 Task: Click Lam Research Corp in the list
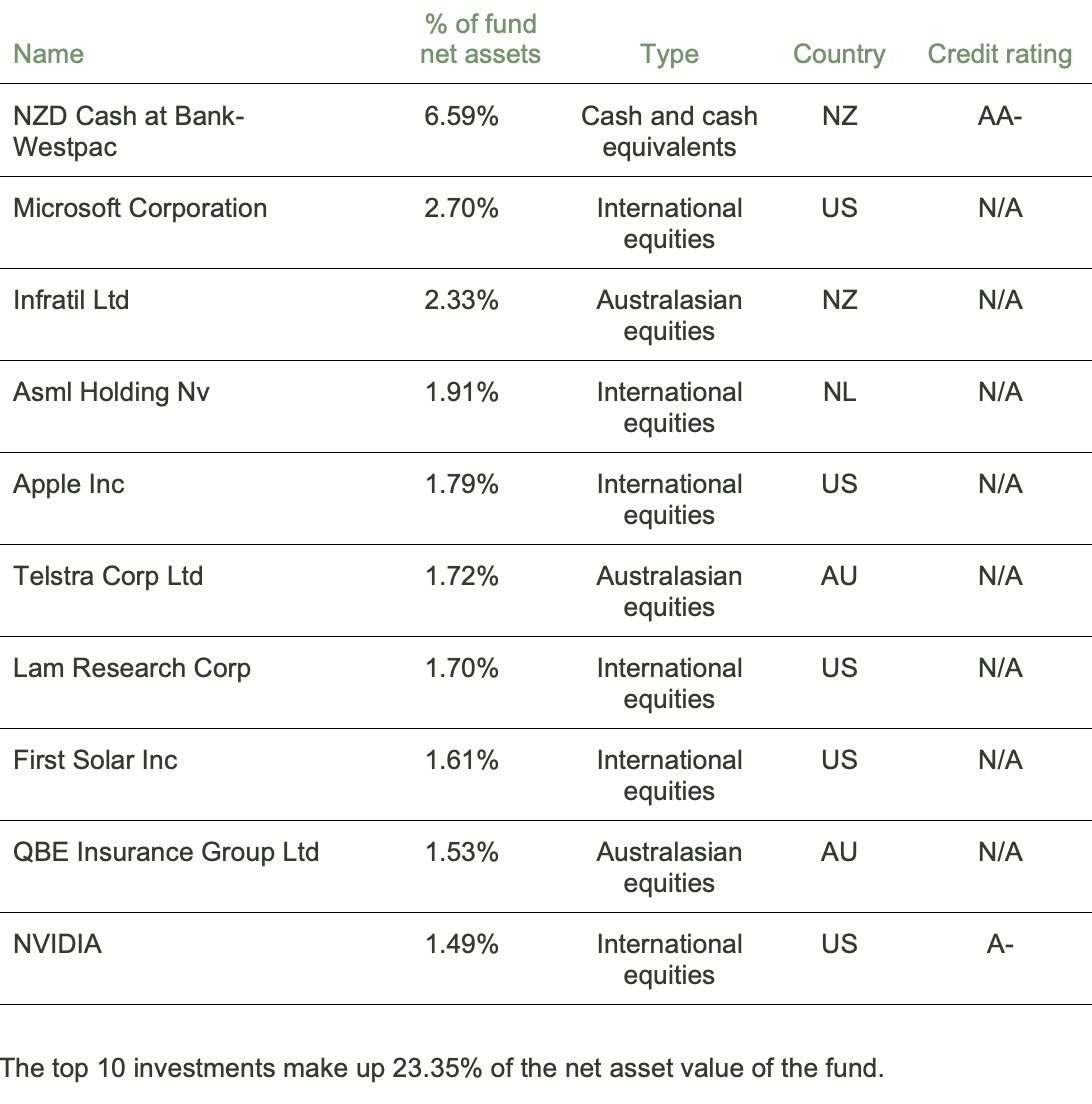pyautogui.click(x=132, y=668)
